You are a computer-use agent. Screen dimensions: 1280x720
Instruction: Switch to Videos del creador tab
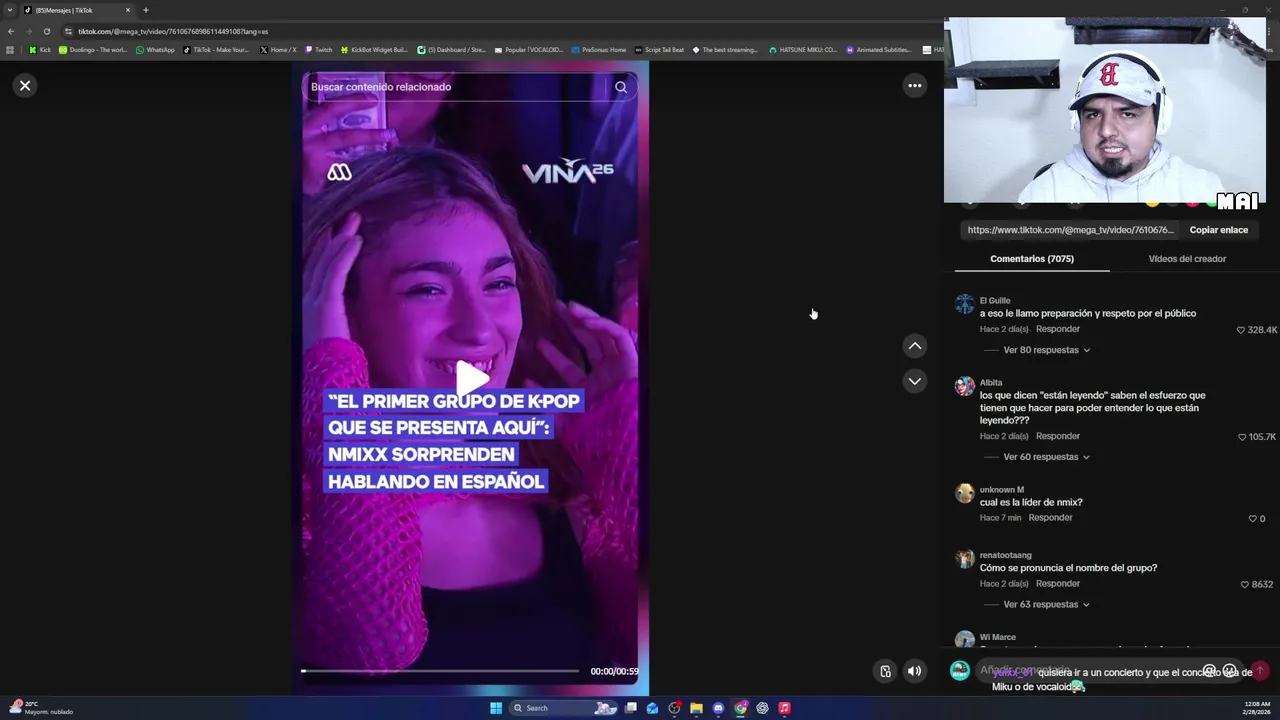click(1187, 259)
